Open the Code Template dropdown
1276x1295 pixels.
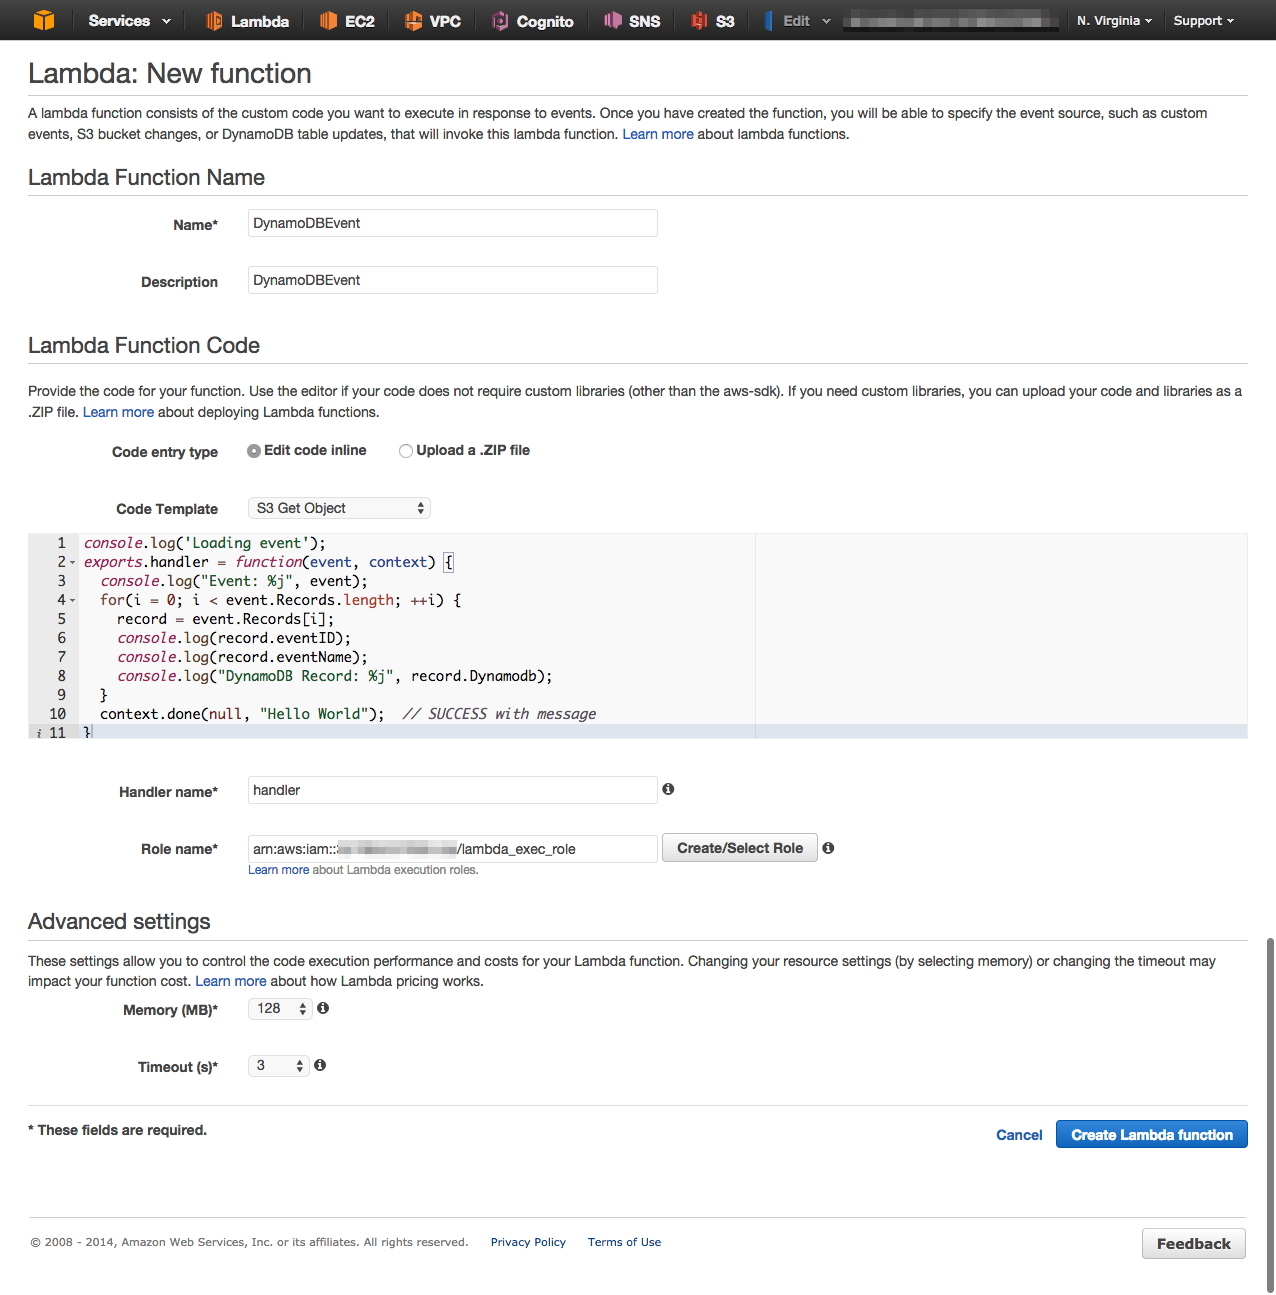[339, 508]
